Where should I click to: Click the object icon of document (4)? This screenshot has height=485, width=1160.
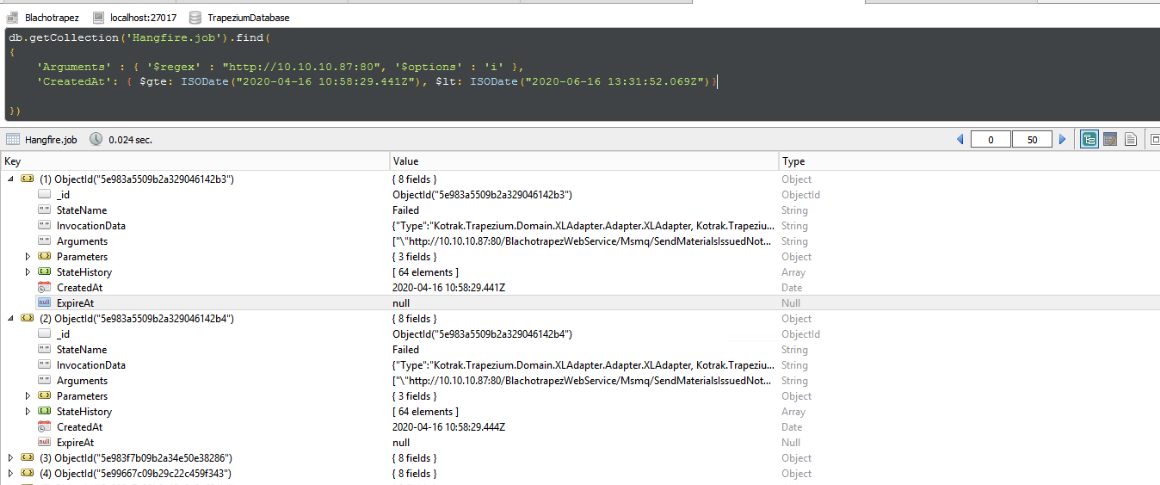click(x=27, y=473)
